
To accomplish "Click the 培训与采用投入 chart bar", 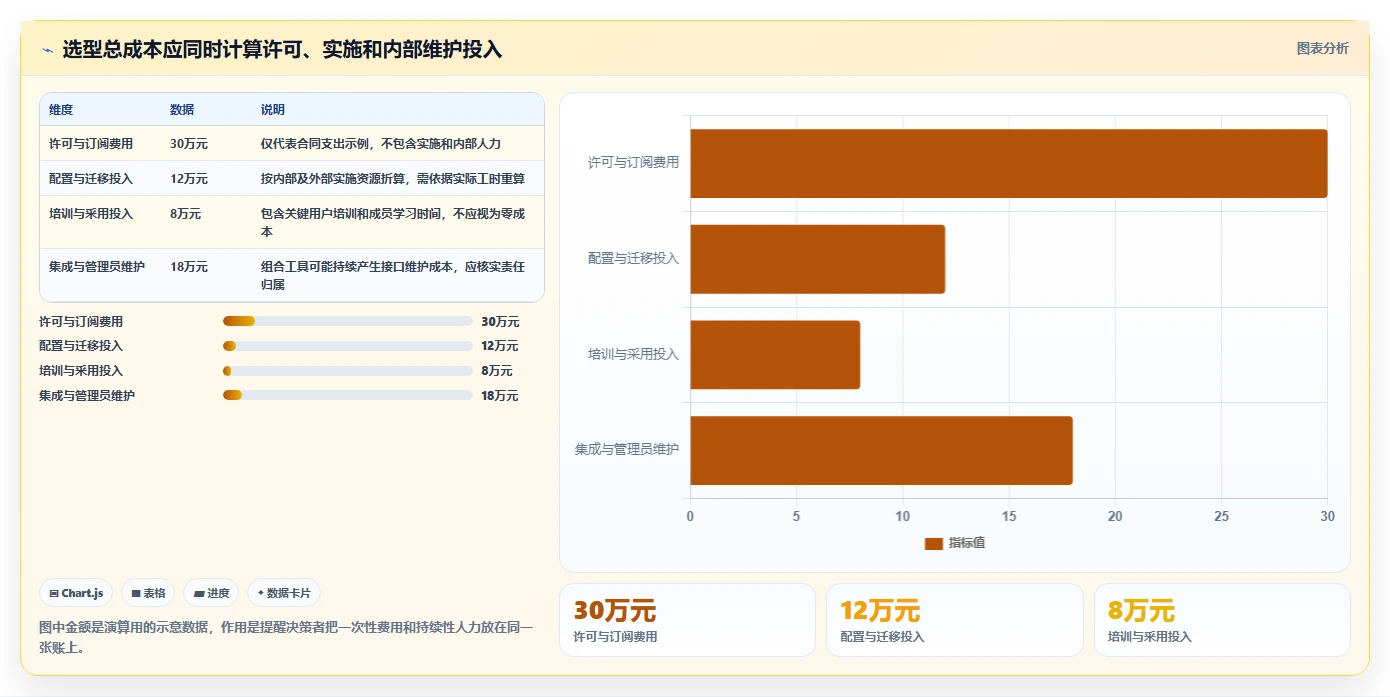I will pos(775,355).
